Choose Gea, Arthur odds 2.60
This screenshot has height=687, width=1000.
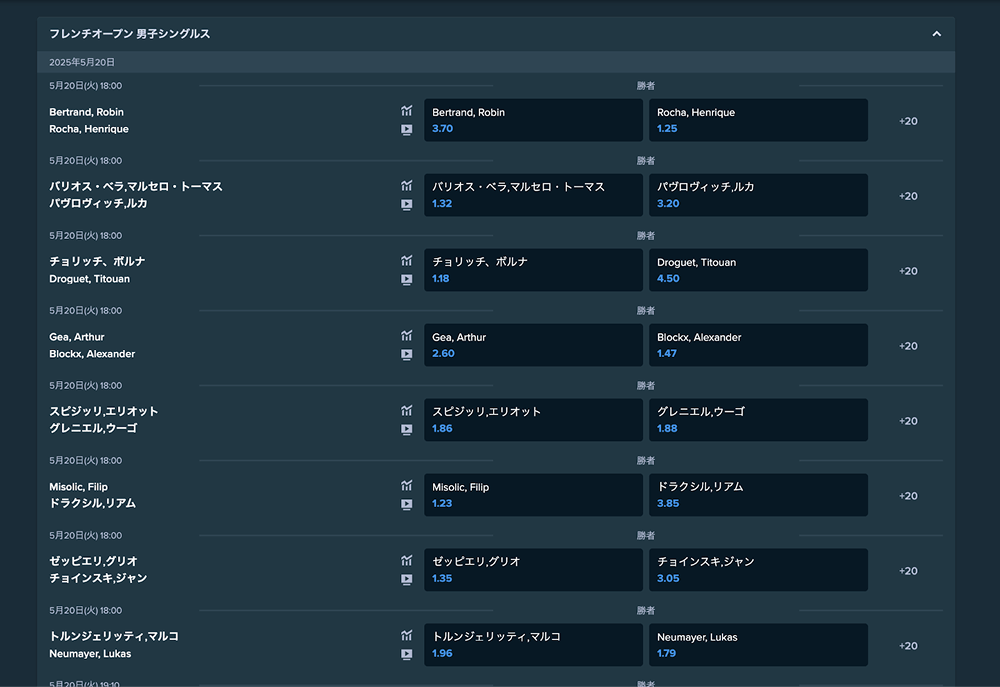533,345
